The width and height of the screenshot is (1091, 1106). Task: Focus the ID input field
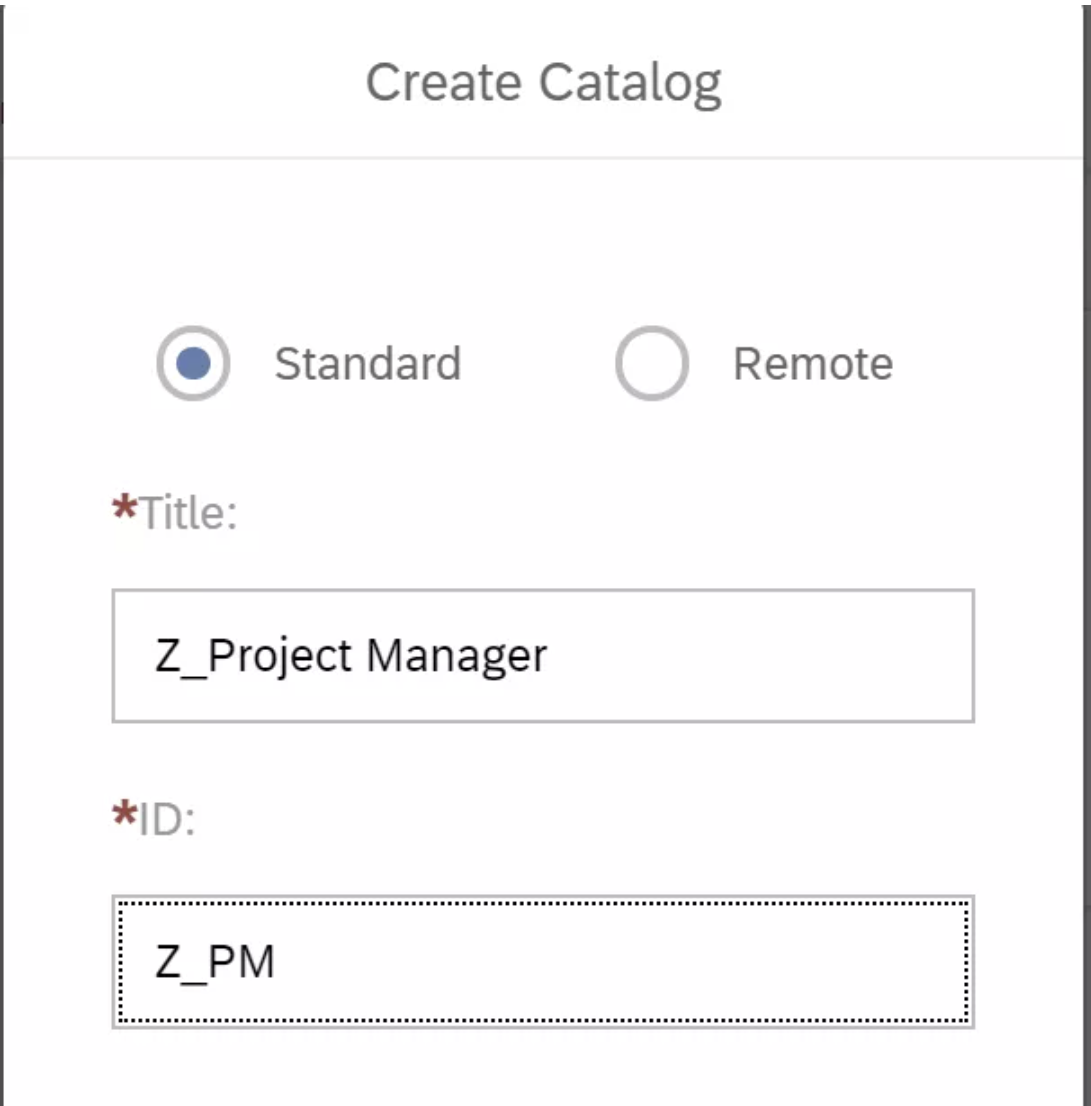click(543, 962)
